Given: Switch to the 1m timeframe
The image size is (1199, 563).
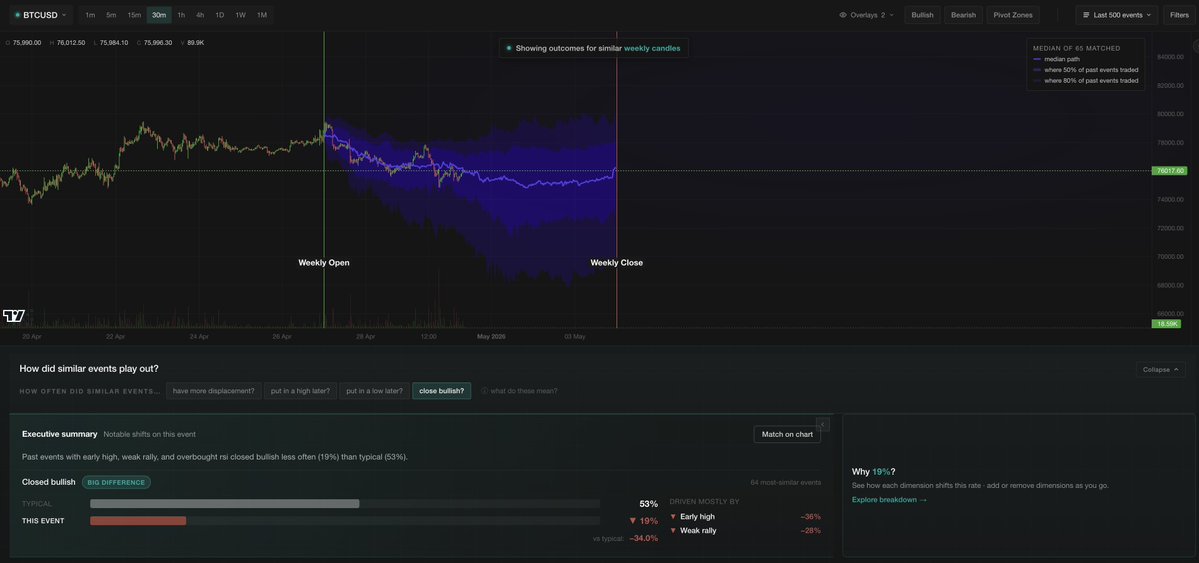Looking at the screenshot, I should pos(90,15).
